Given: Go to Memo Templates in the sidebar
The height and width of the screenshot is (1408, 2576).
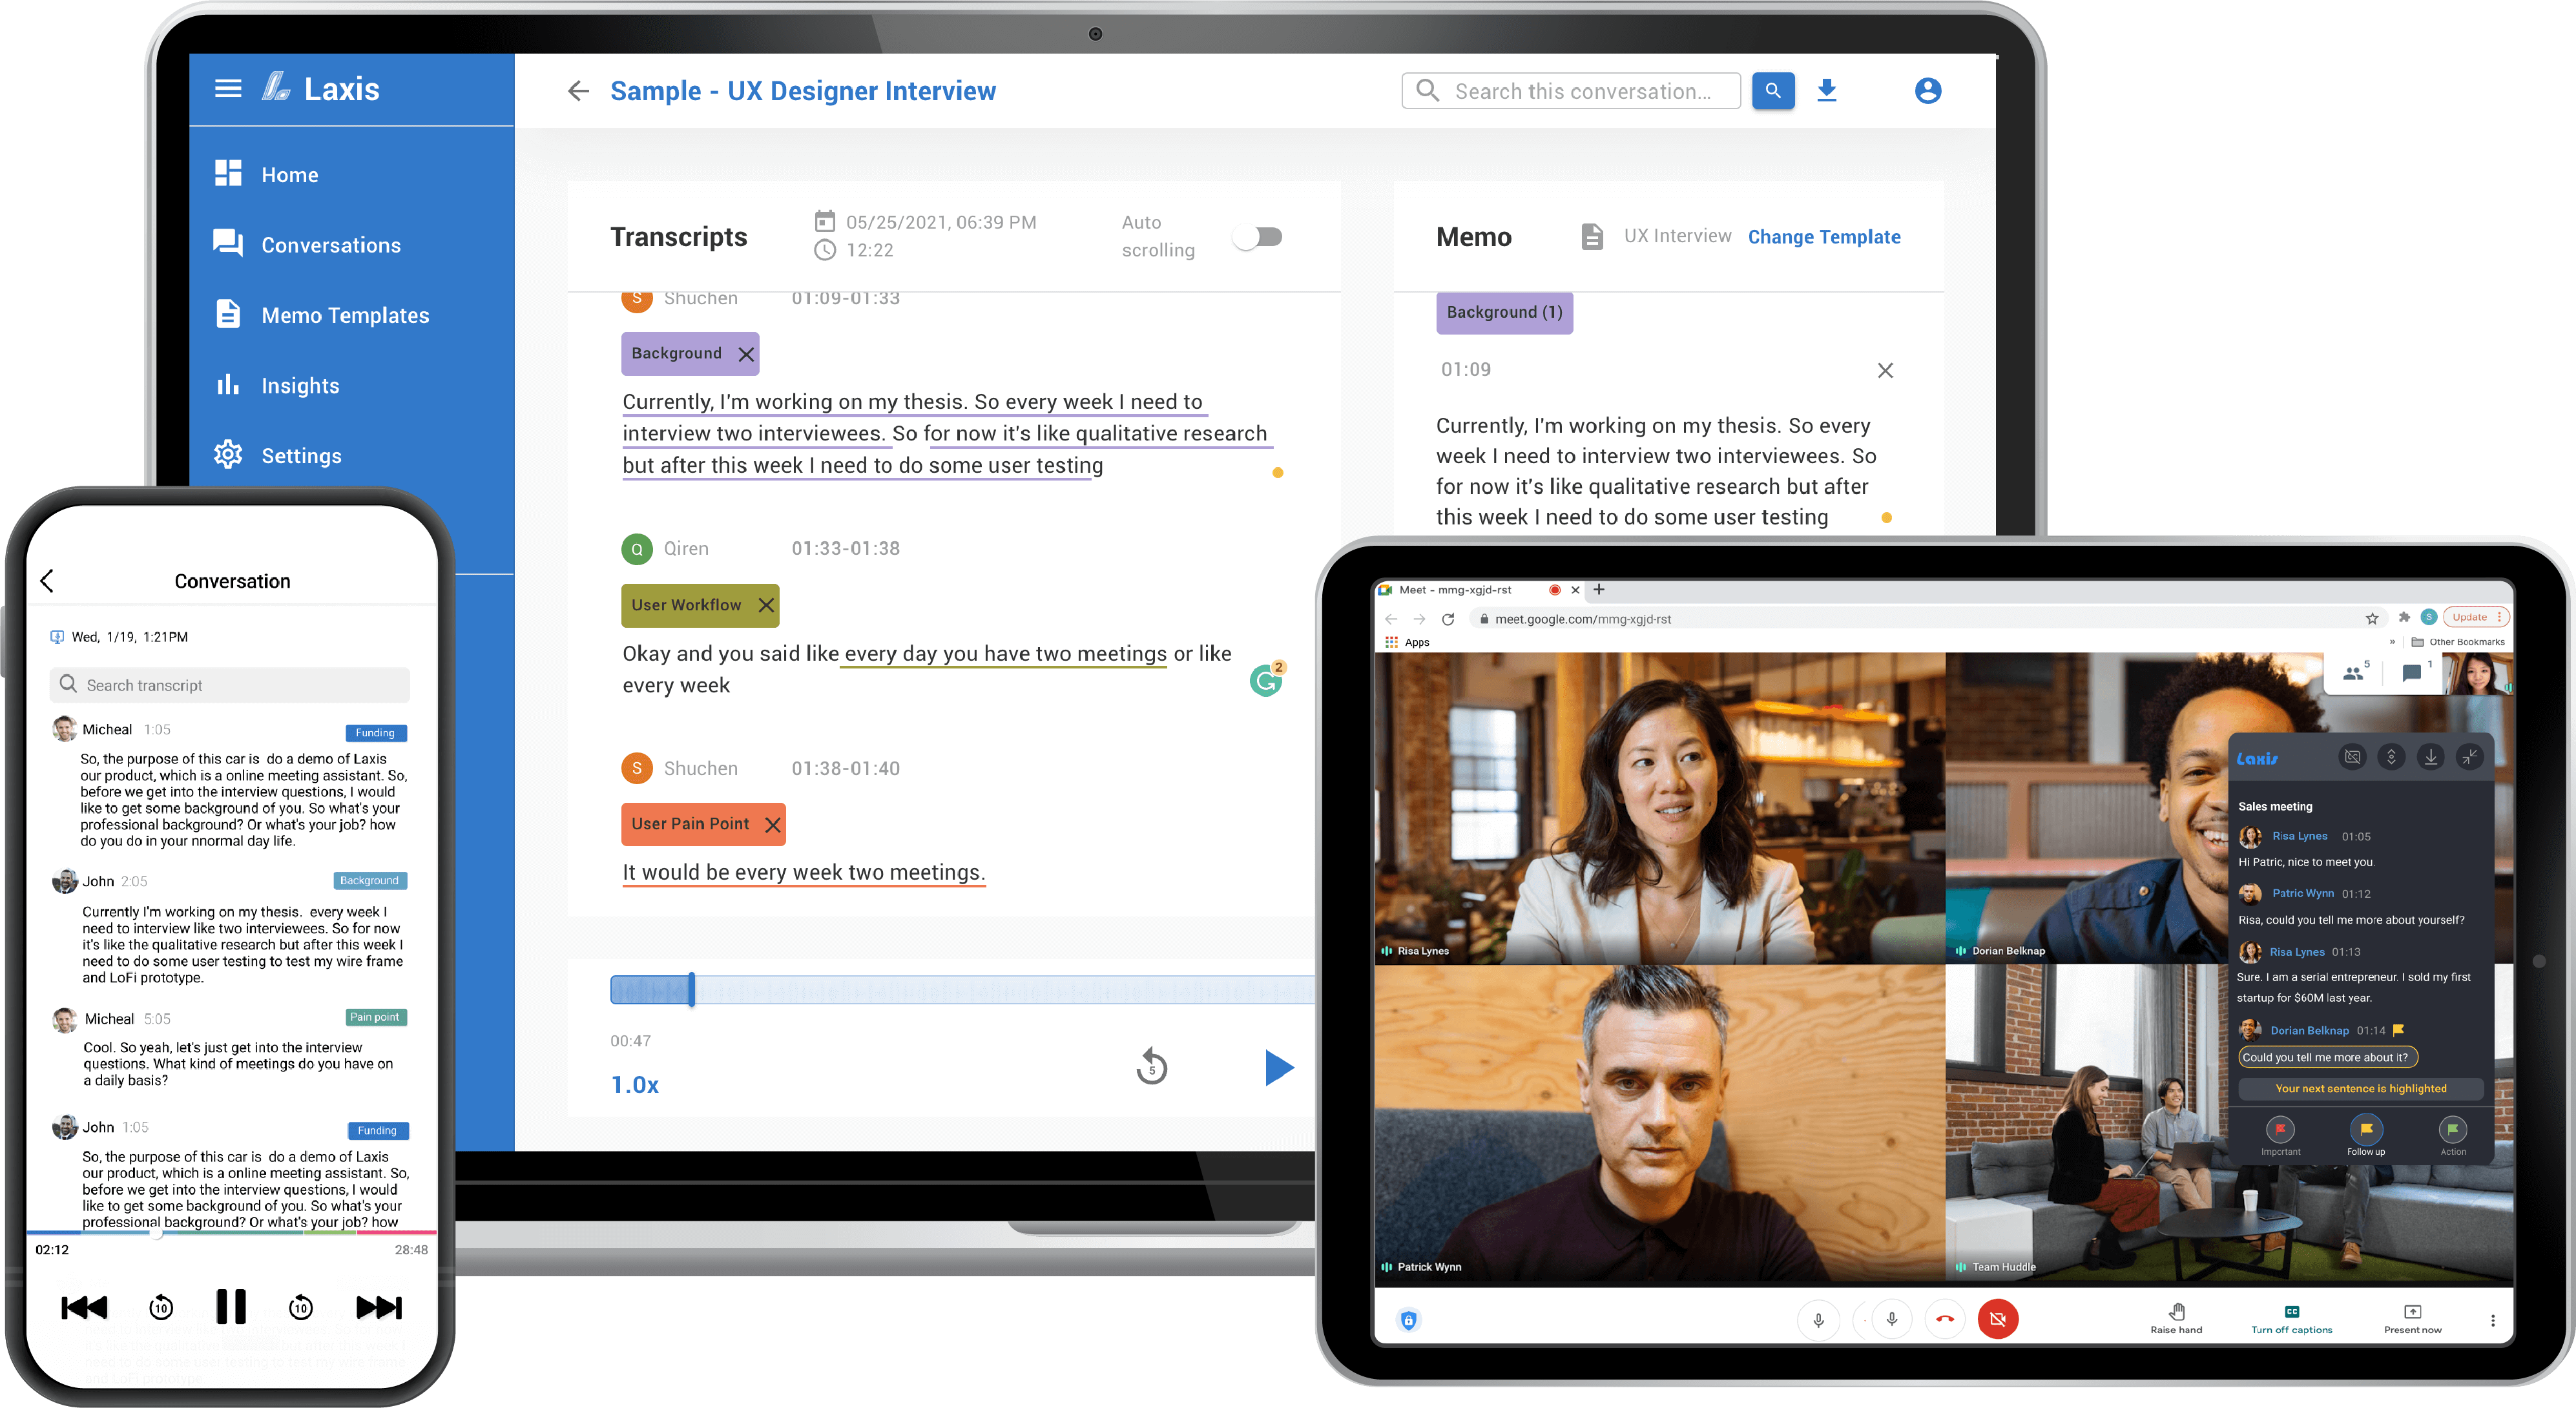Looking at the screenshot, I should click(x=344, y=315).
